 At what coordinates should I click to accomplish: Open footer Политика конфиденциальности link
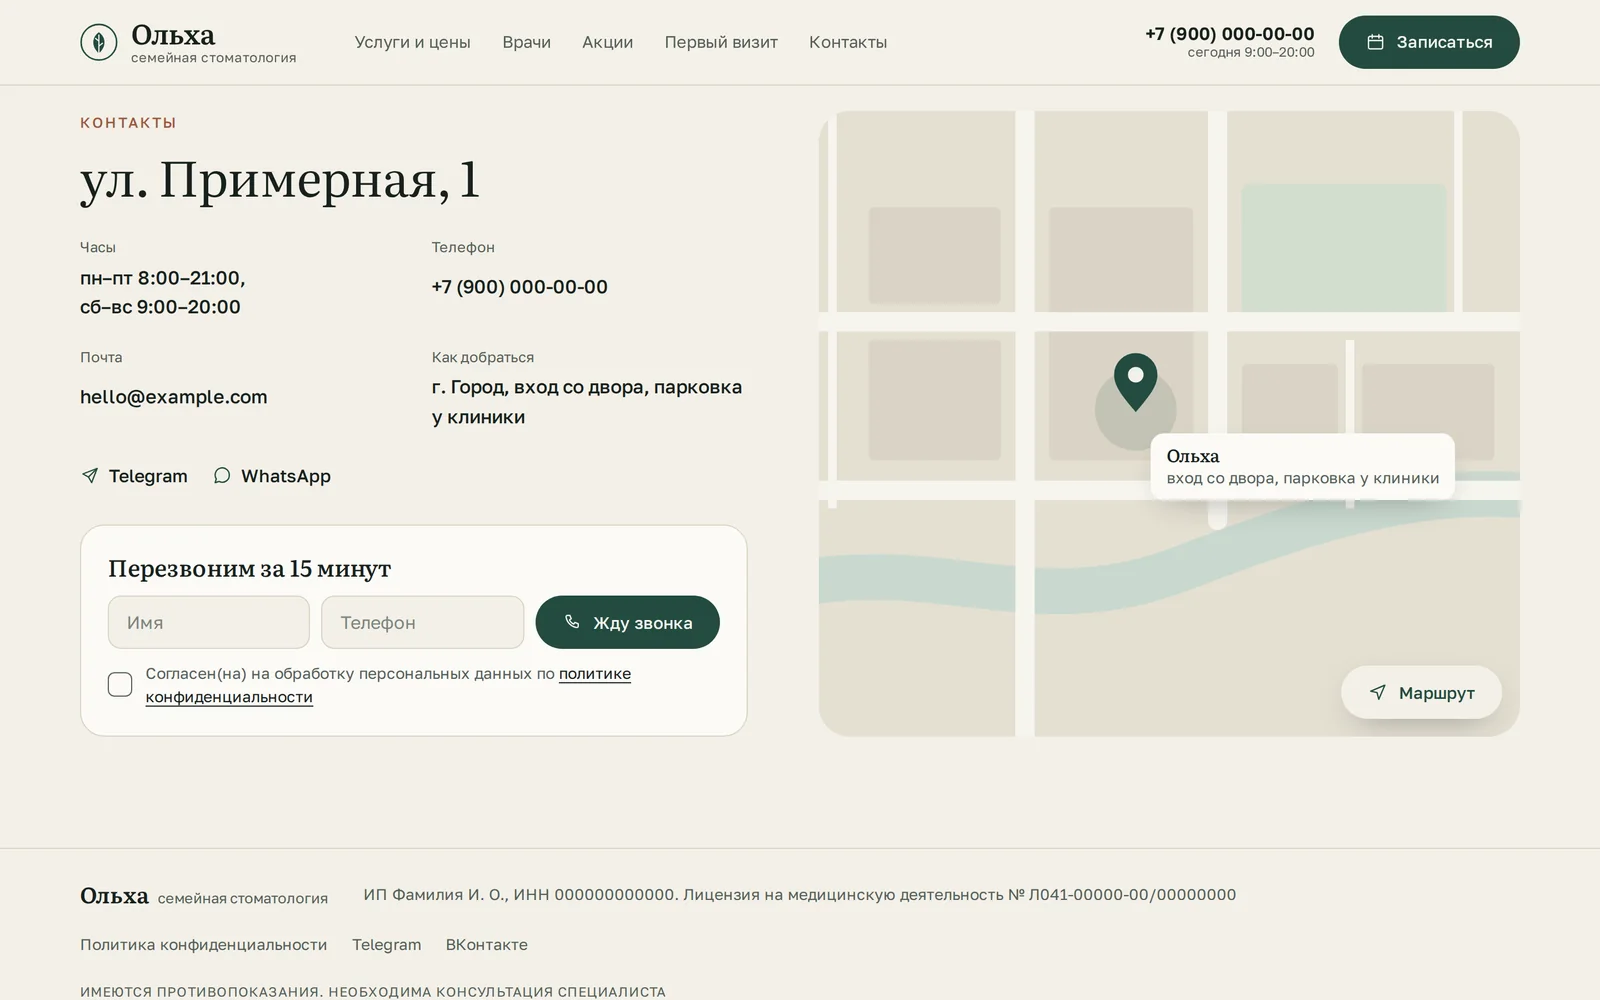point(204,944)
